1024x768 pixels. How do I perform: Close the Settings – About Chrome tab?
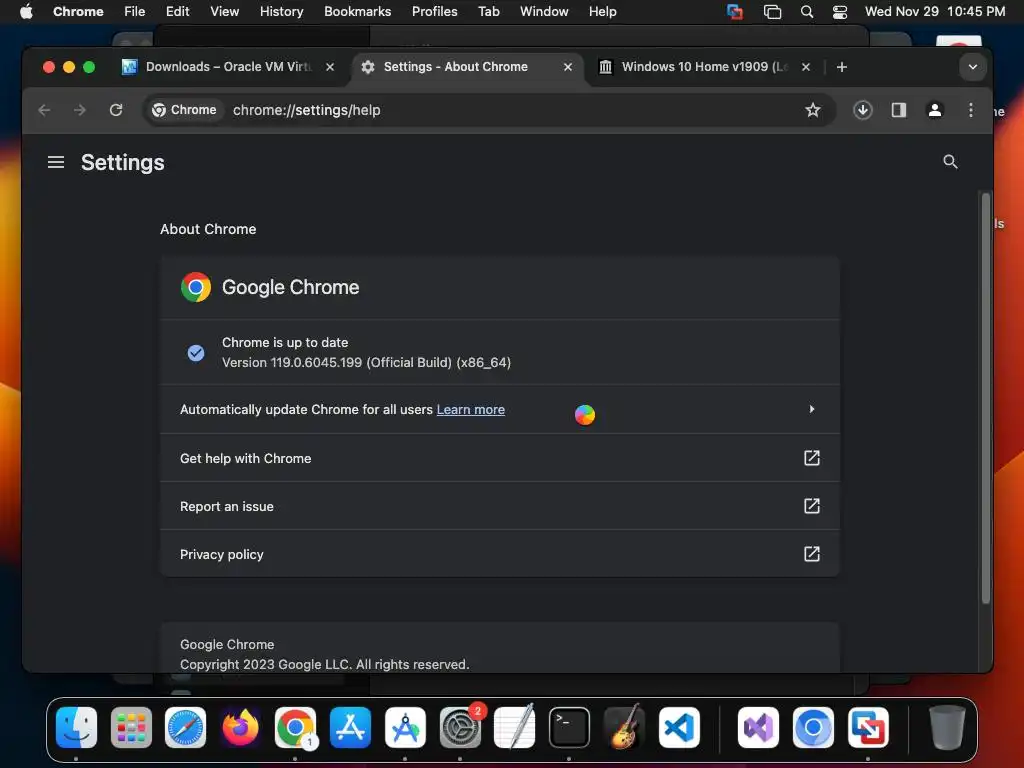[568, 67]
